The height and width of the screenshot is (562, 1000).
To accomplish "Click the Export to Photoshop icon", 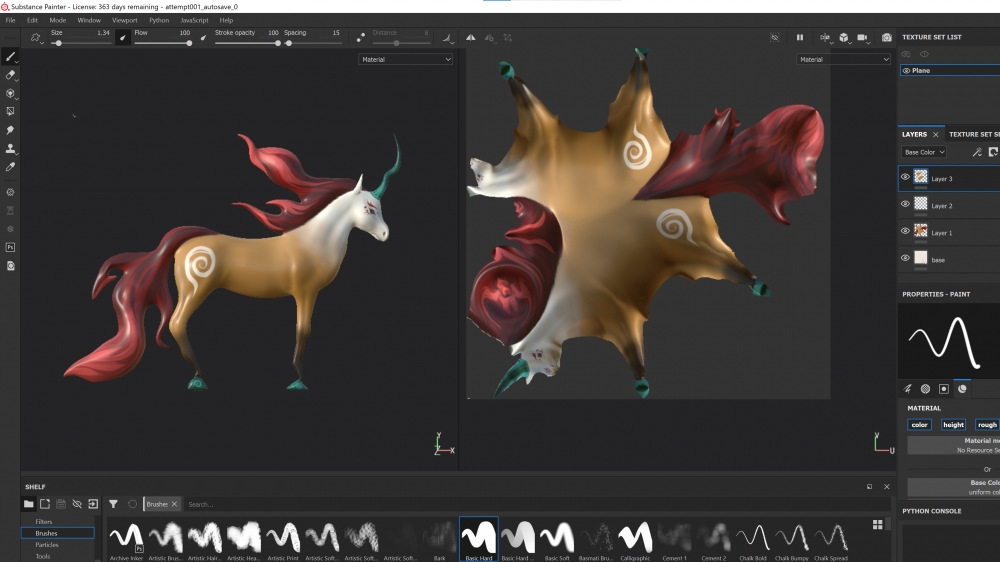I will coord(10,246).
